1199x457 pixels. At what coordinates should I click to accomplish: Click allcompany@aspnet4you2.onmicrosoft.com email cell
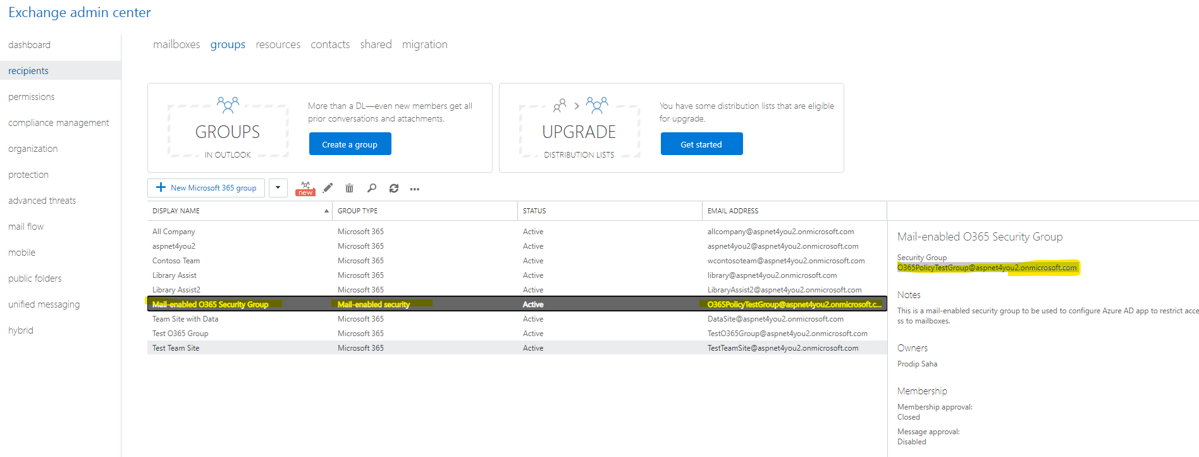(781, 232)
